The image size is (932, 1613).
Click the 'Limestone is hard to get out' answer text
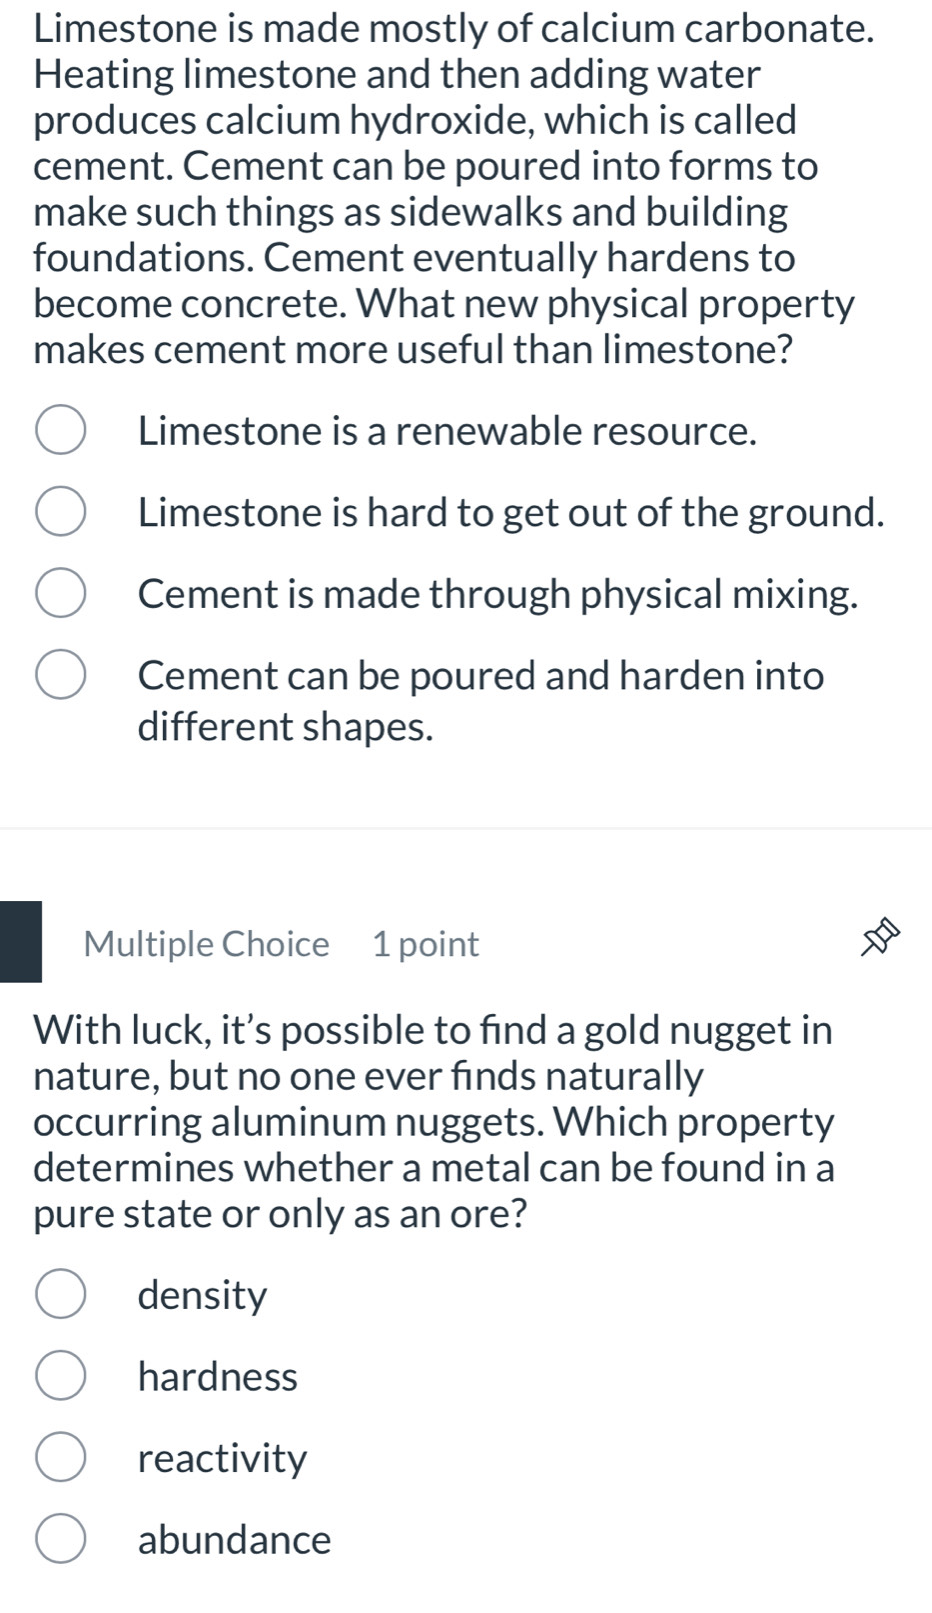click(511, 513)
